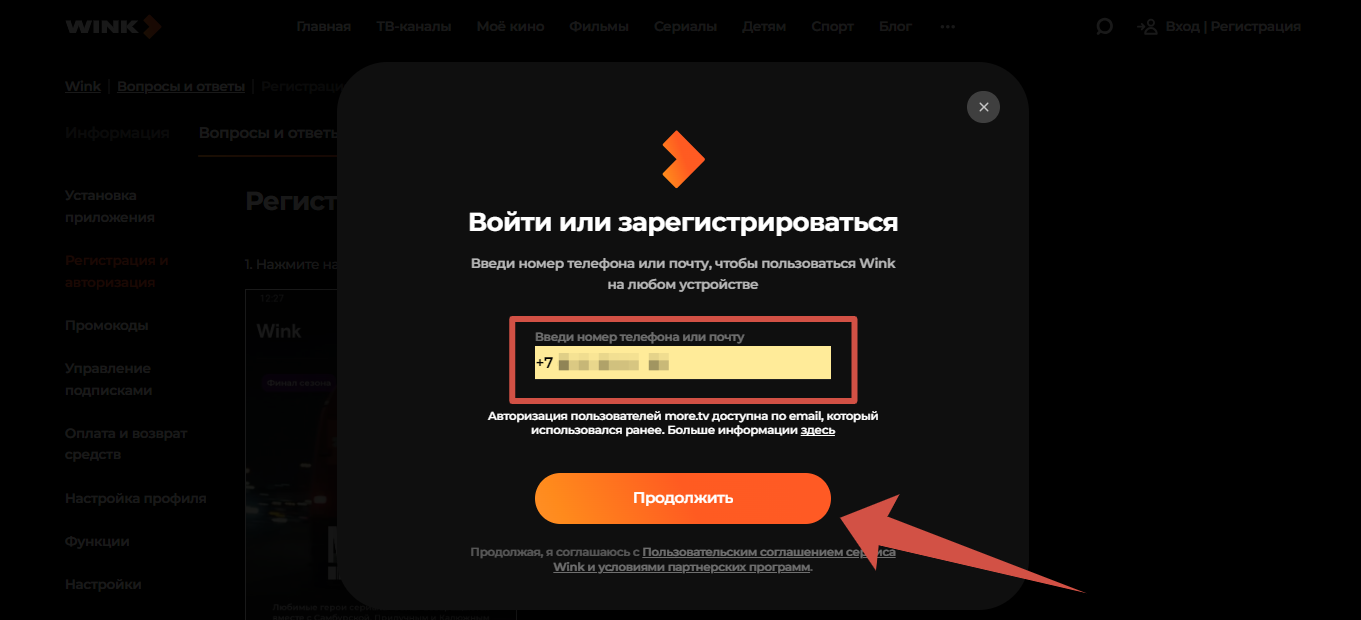Click the Продолжить button
Viewport: 1361px width, 620px height.
coord(683,498)
